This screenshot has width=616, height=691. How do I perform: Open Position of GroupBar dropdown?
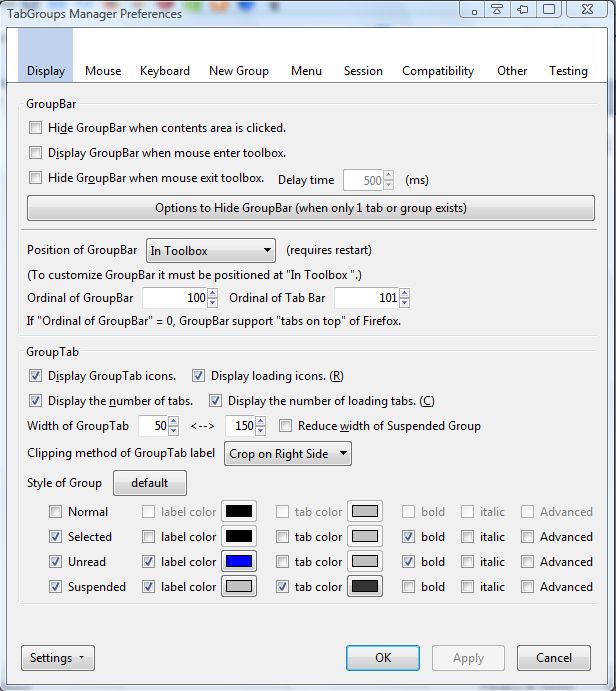(x=210, y=250)
